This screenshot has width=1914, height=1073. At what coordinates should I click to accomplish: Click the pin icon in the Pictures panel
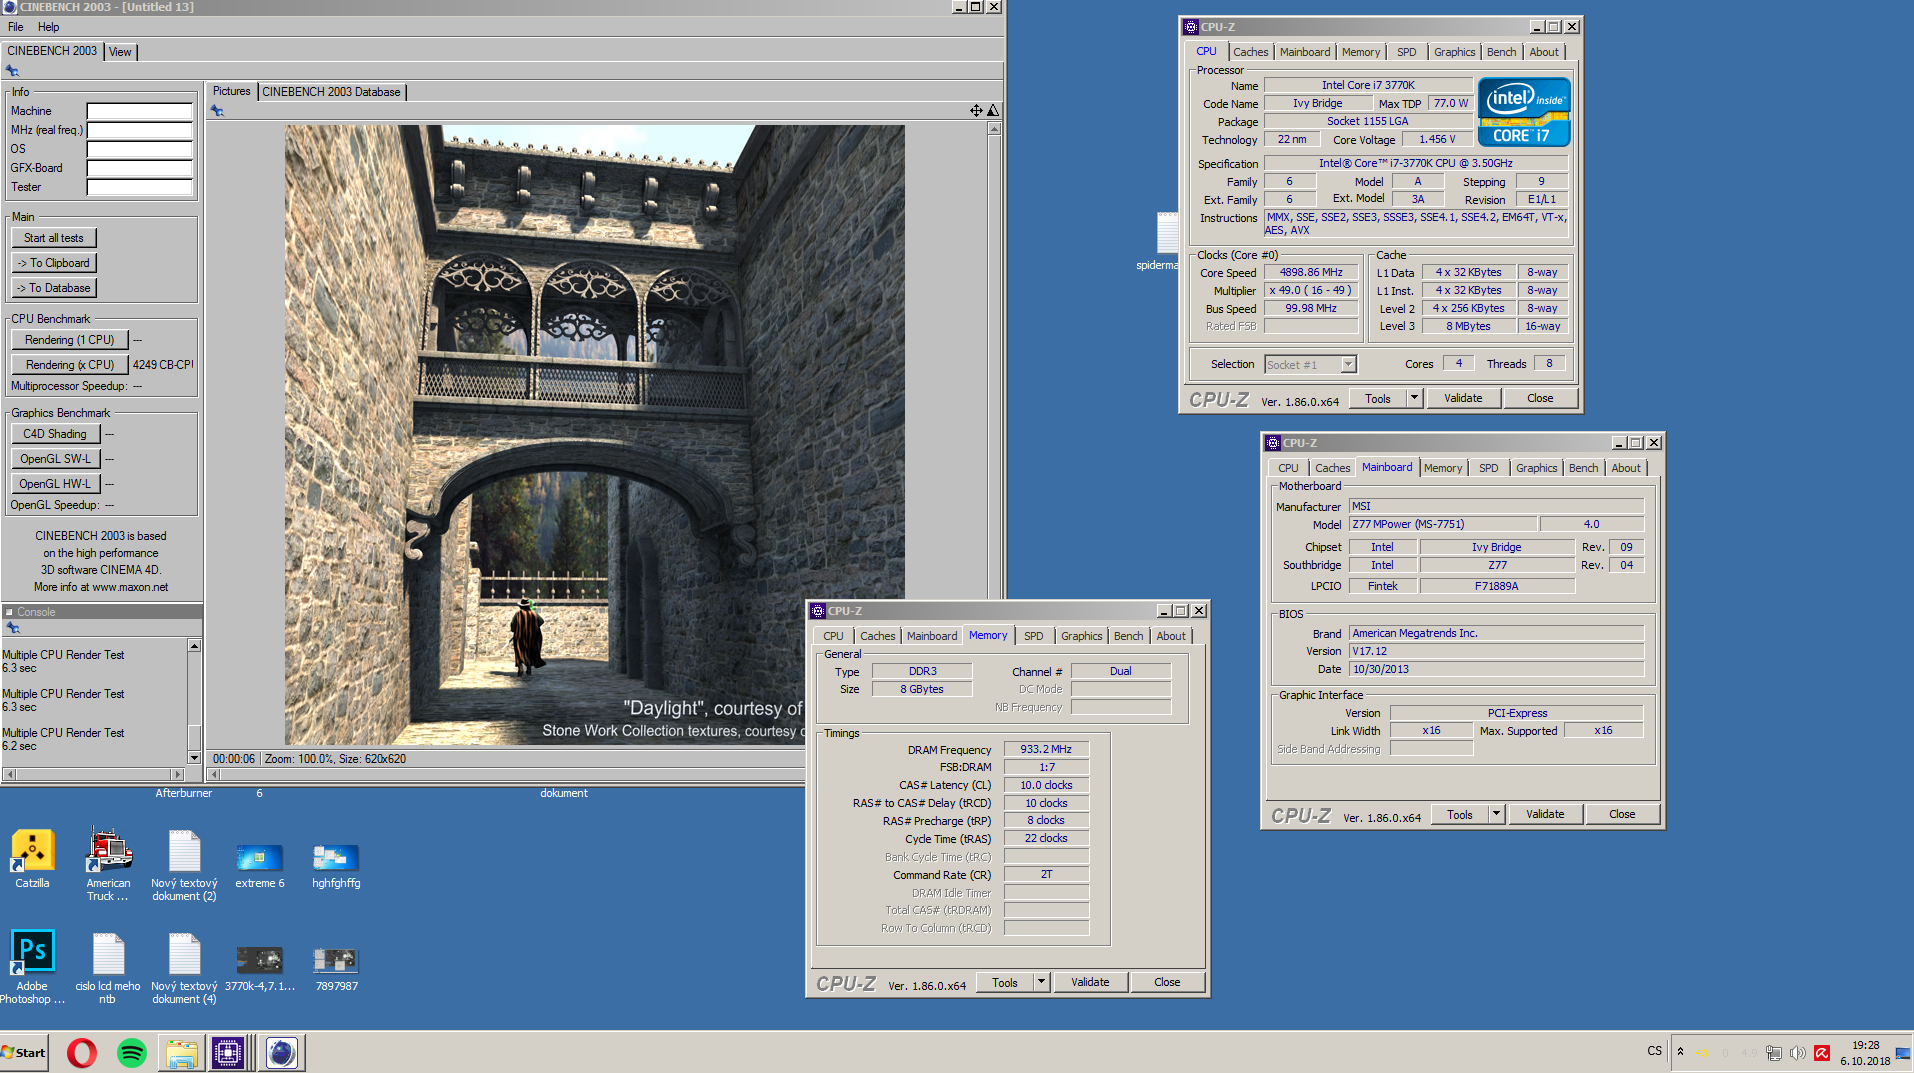(x=217, y=111)
